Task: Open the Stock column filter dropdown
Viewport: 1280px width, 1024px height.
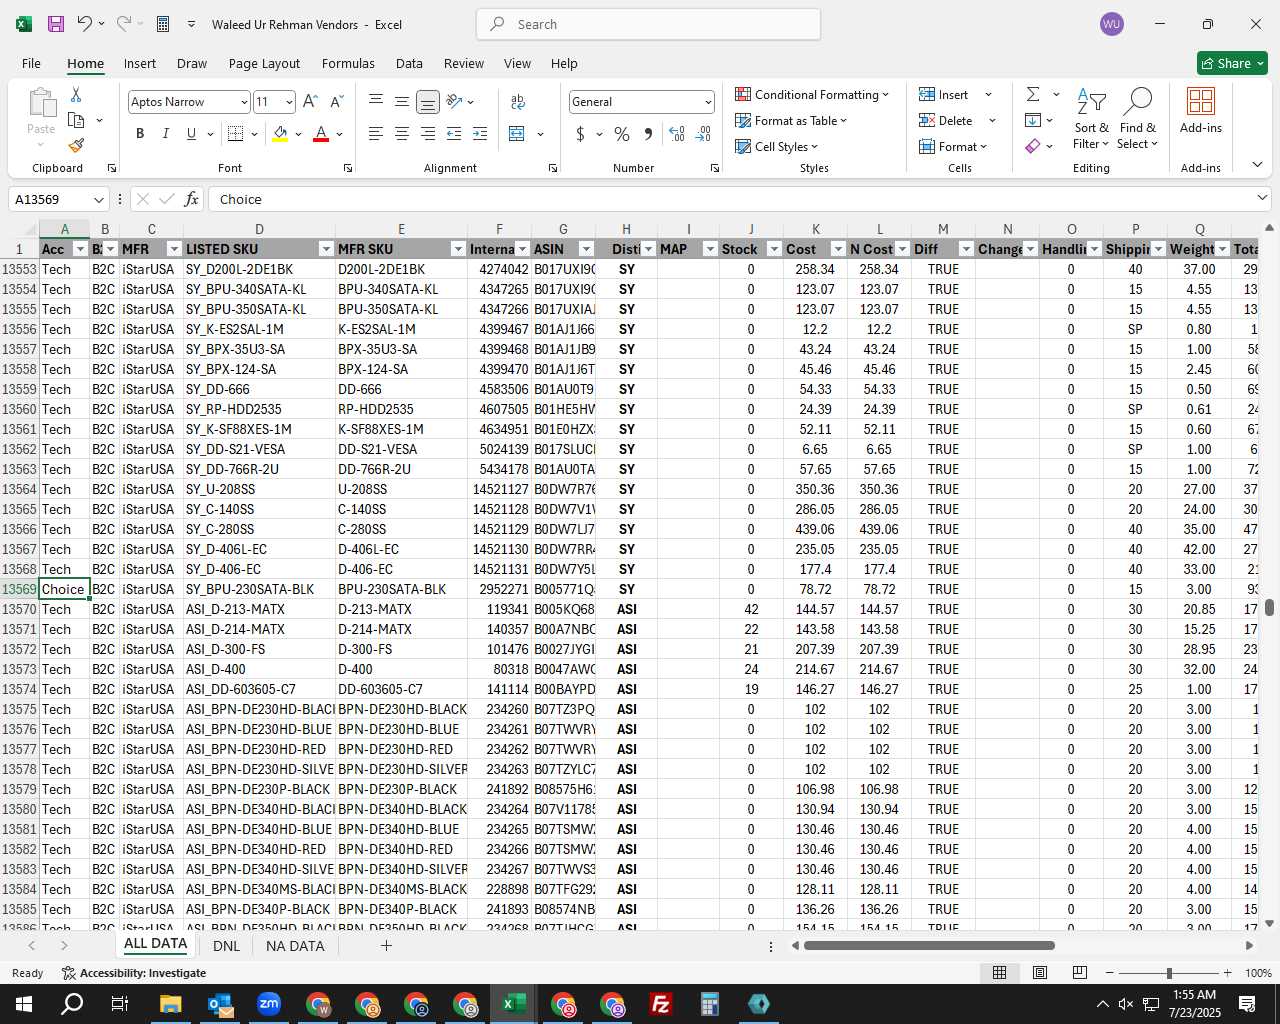Action: pos(774,249)
